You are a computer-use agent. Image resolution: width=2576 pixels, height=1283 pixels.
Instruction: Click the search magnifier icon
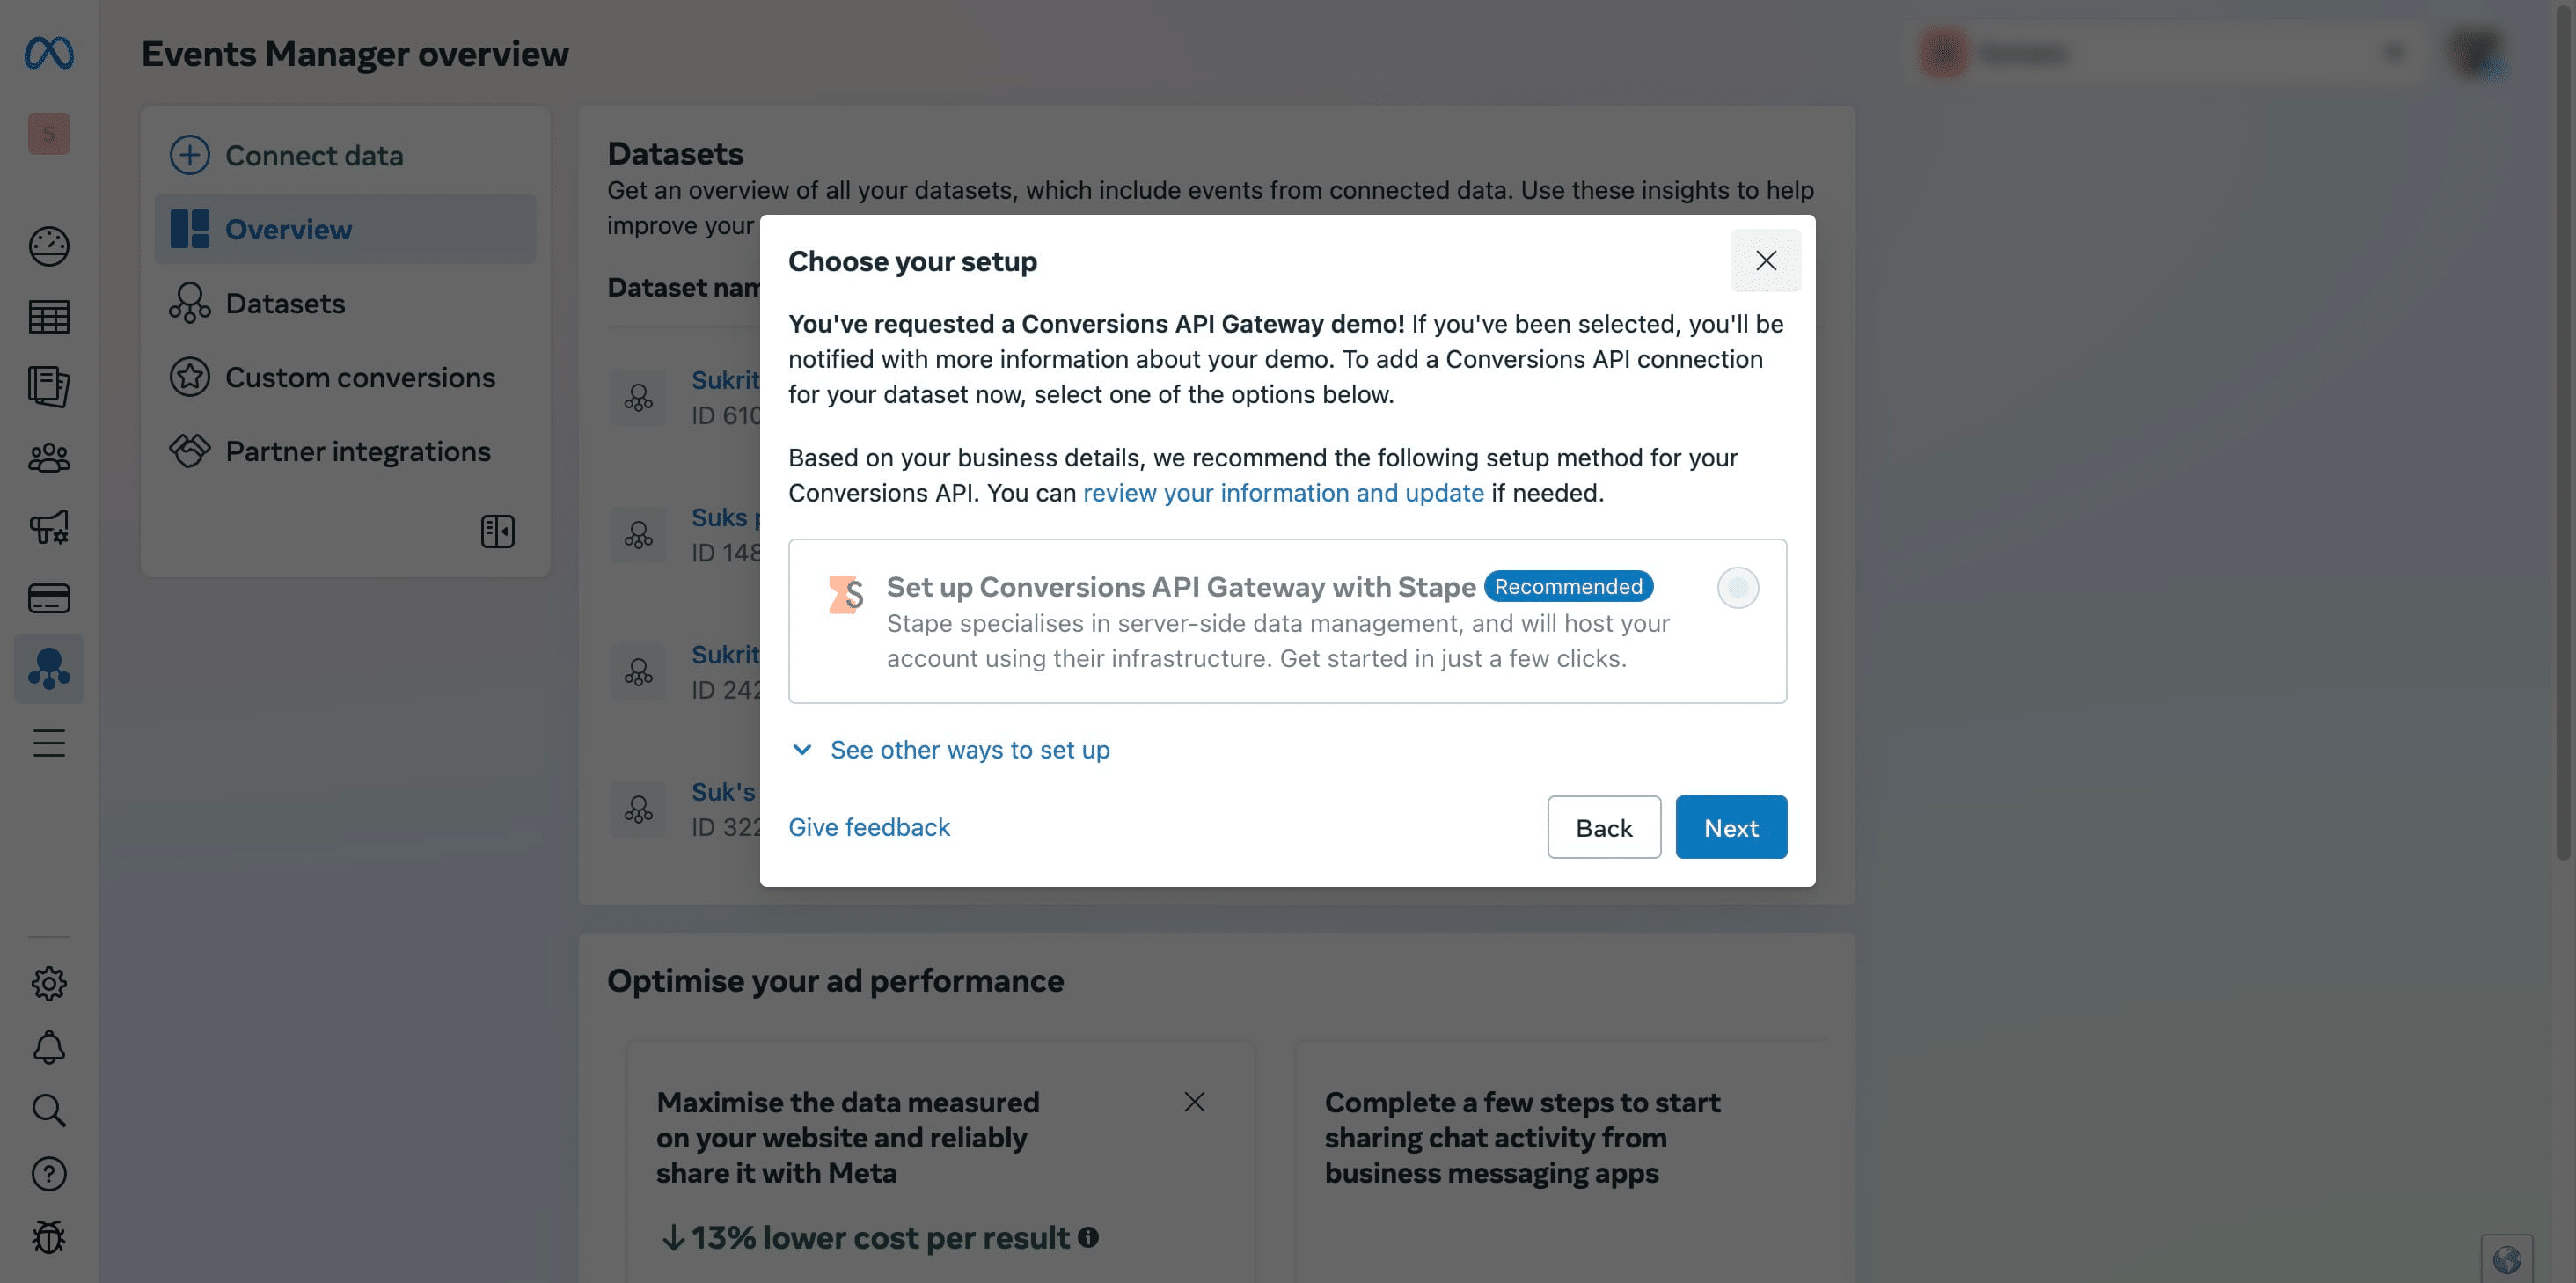tap(49, 1110)
